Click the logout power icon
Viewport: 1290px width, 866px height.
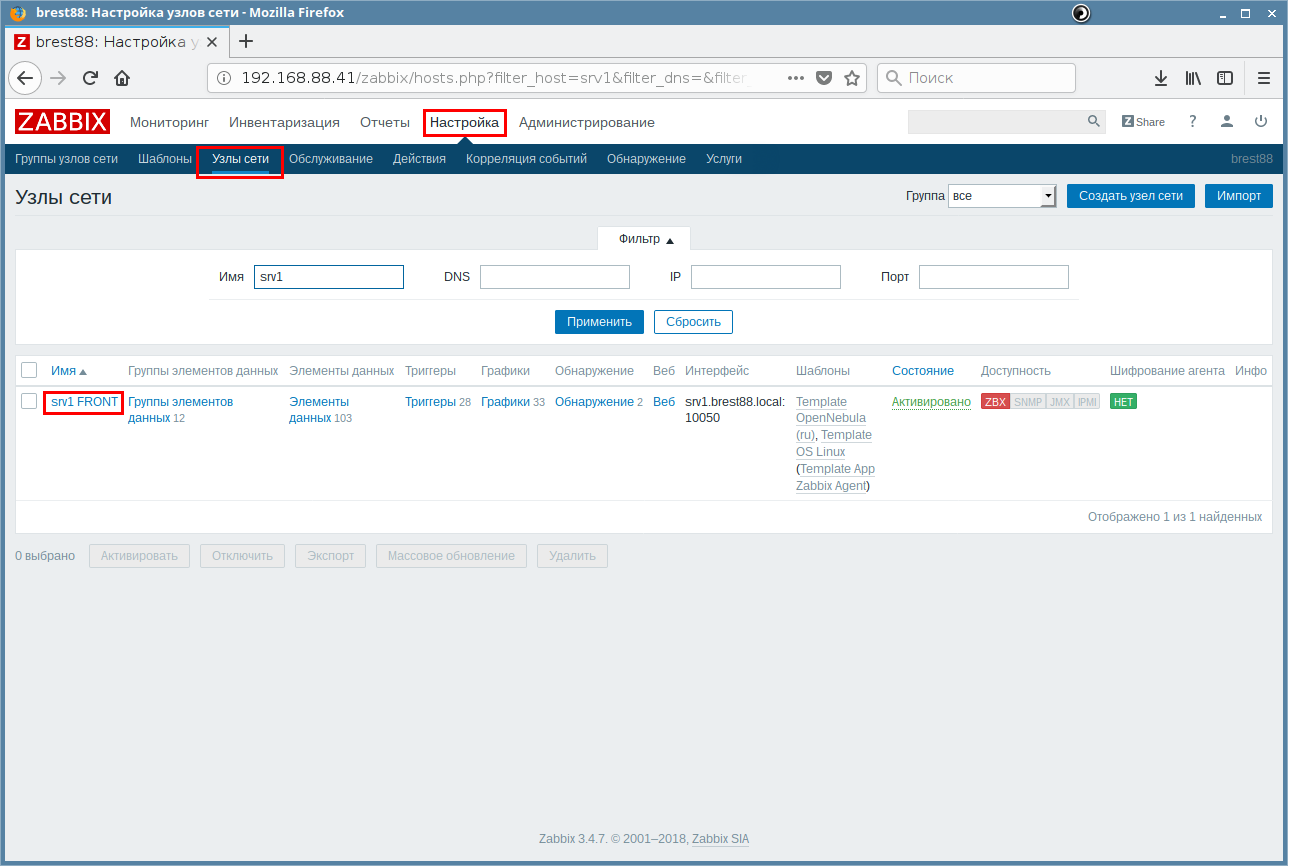[1261, 122]
